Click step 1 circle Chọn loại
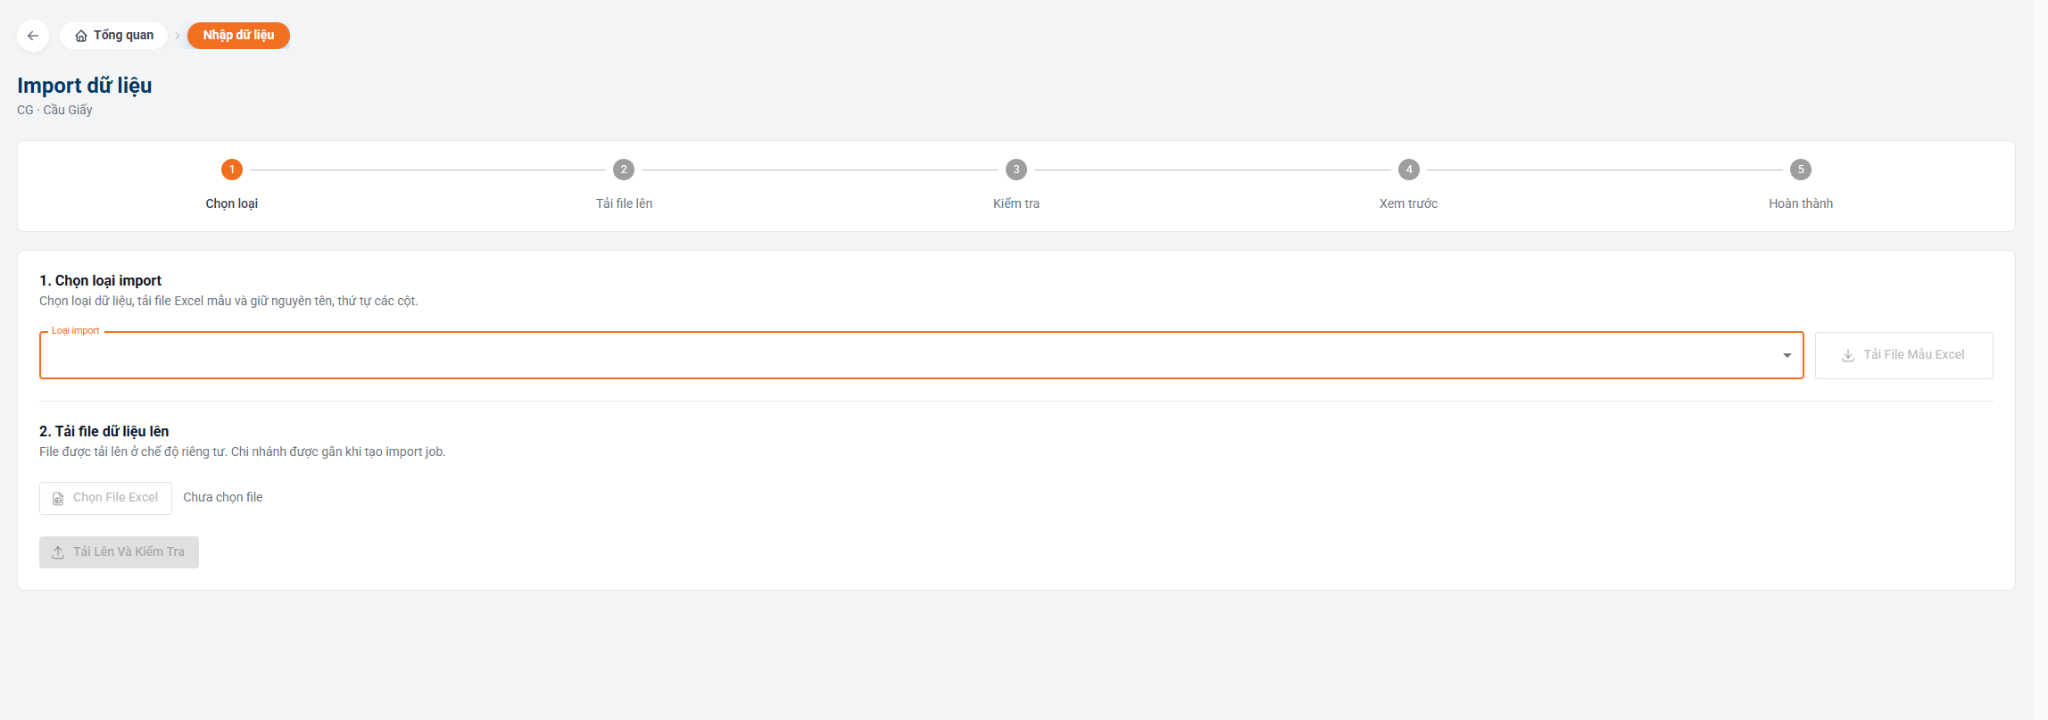Image resolution: width=2048 pixels, height=720 pixels. tap(232, 169)
